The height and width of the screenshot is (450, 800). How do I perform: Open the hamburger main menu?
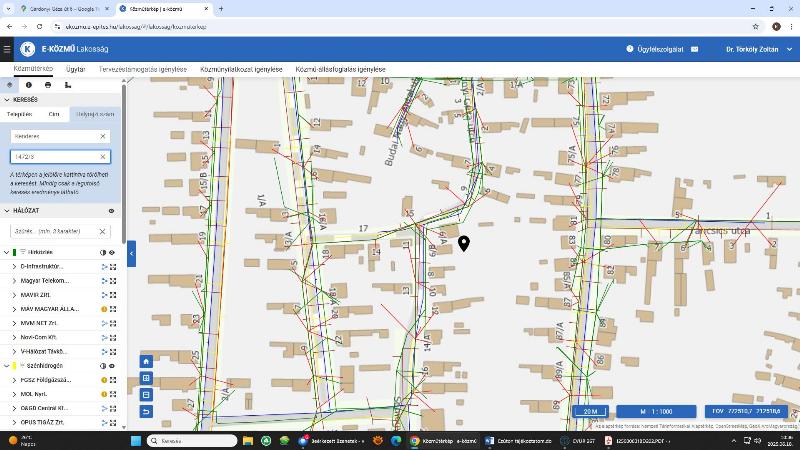8,49
